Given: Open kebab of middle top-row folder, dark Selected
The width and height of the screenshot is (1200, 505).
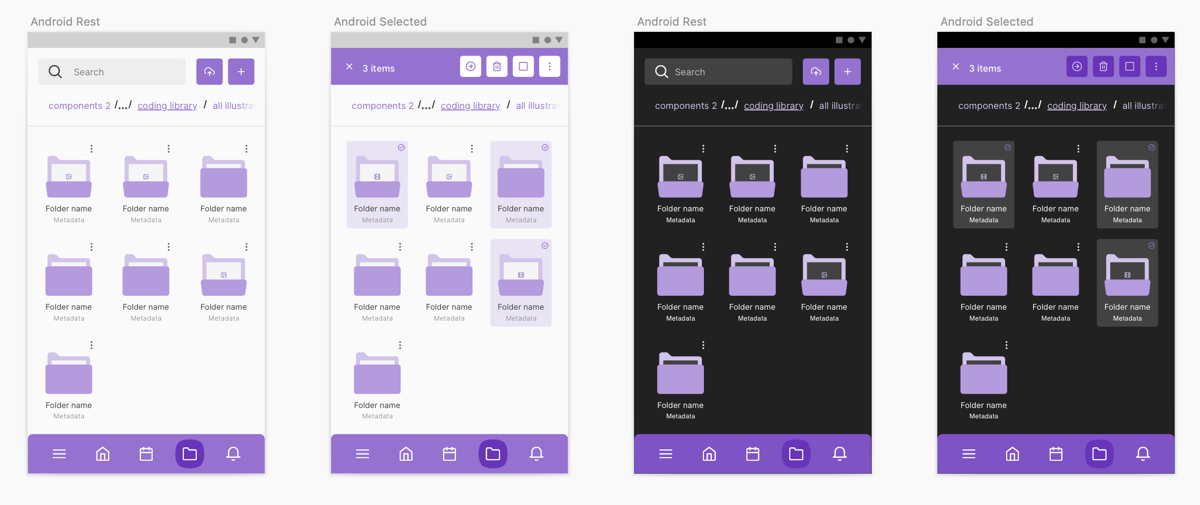Looking at the screenshot, I should 1078,149.
